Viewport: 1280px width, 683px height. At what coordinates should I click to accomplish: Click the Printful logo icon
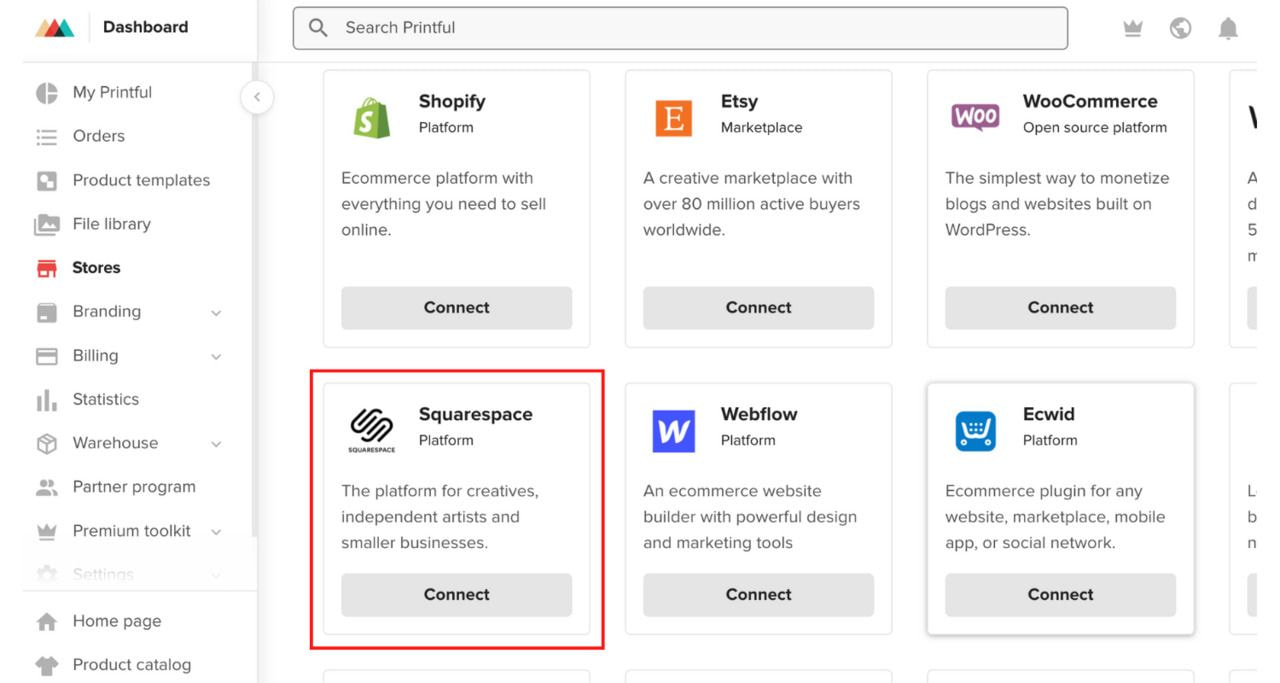point(54,27)
